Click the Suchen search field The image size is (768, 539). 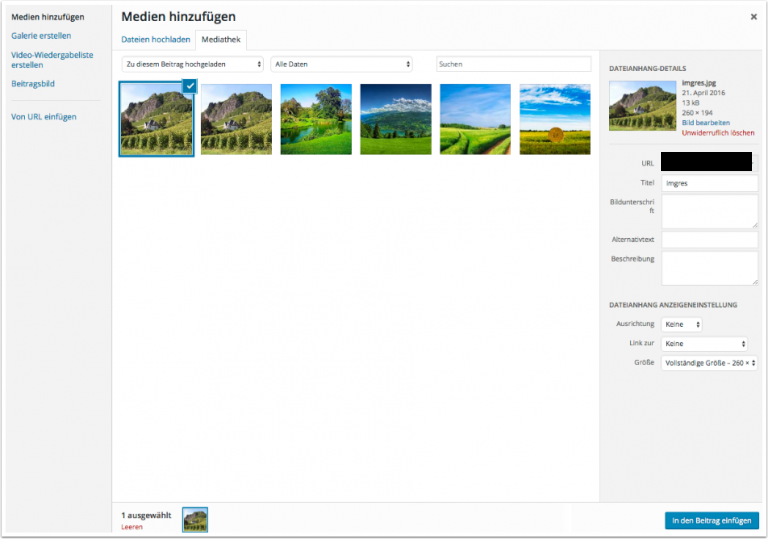[x=514, y=64]
